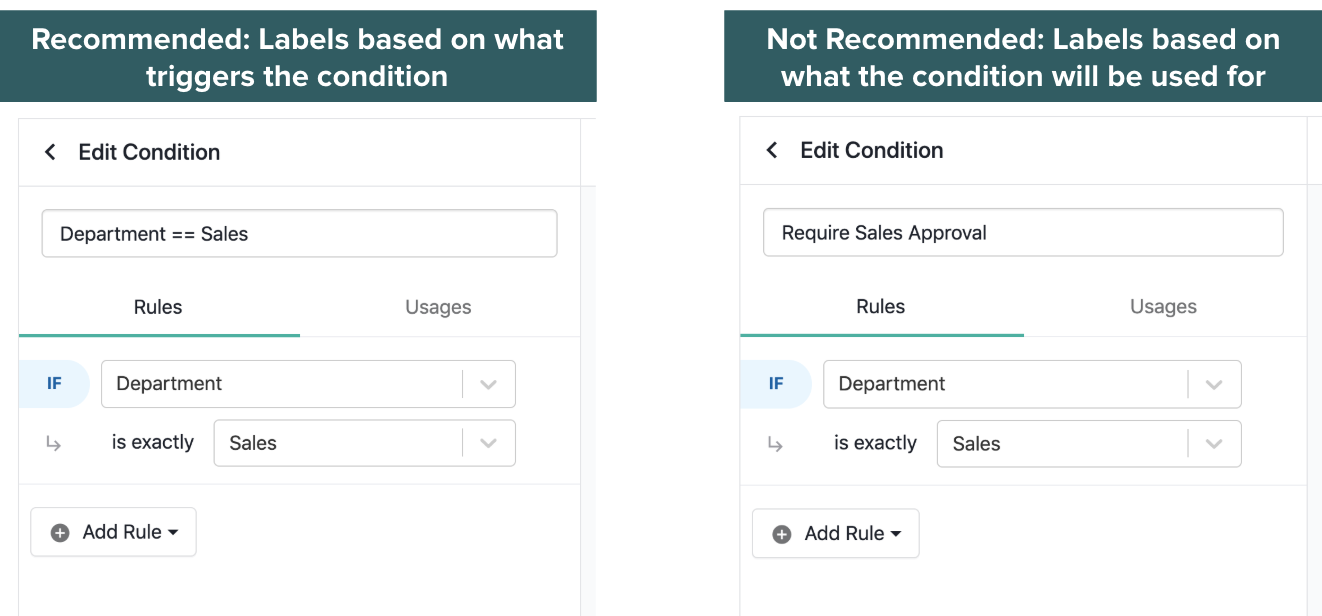This screenshot has height=616, width=1322.
Task: Go back using arrow in Not Recommended panel
Action: 771,150
